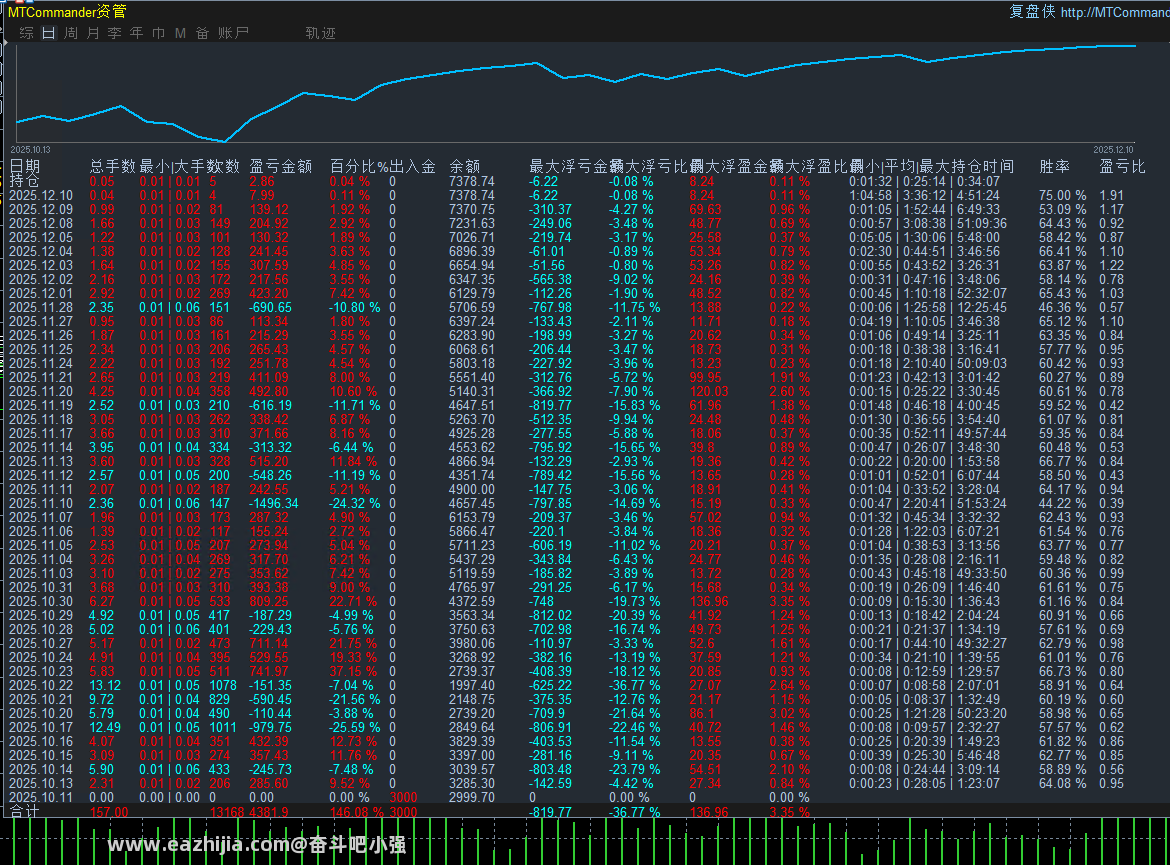Click the total trades 13168
1170x865 pixels.
coord(227,812)
